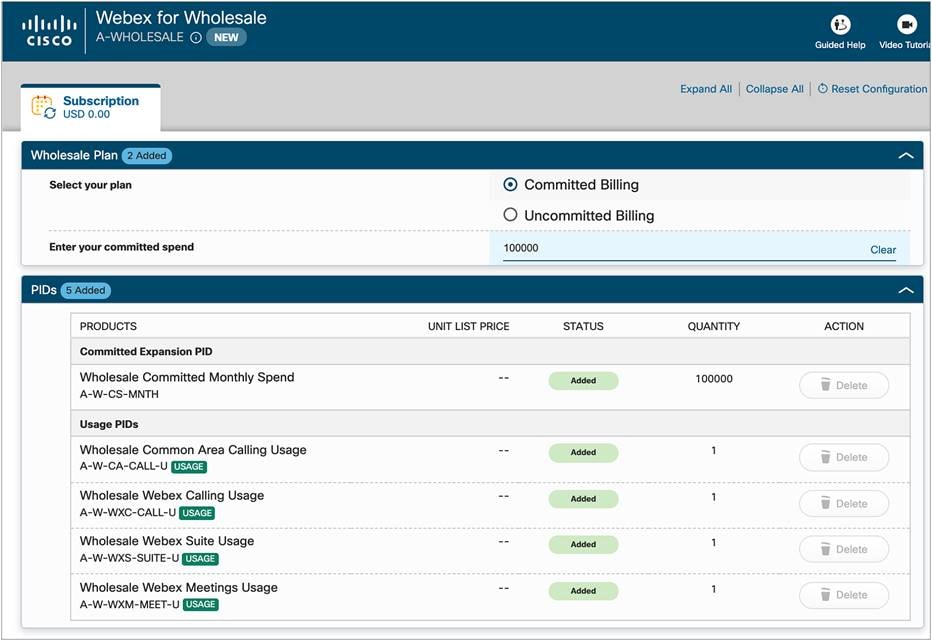Click trash icon for Common Area Calling Usage
932x641 pixels.
pos(826,457)
